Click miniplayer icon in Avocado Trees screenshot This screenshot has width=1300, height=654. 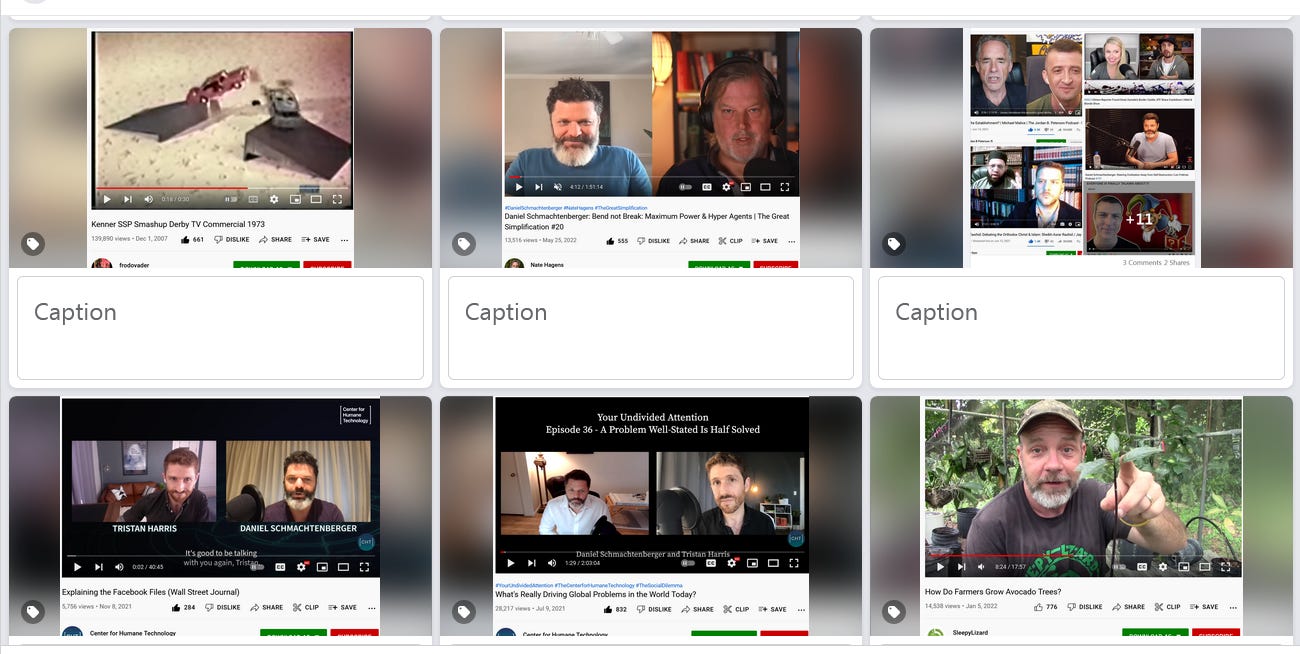(1184, 567)
